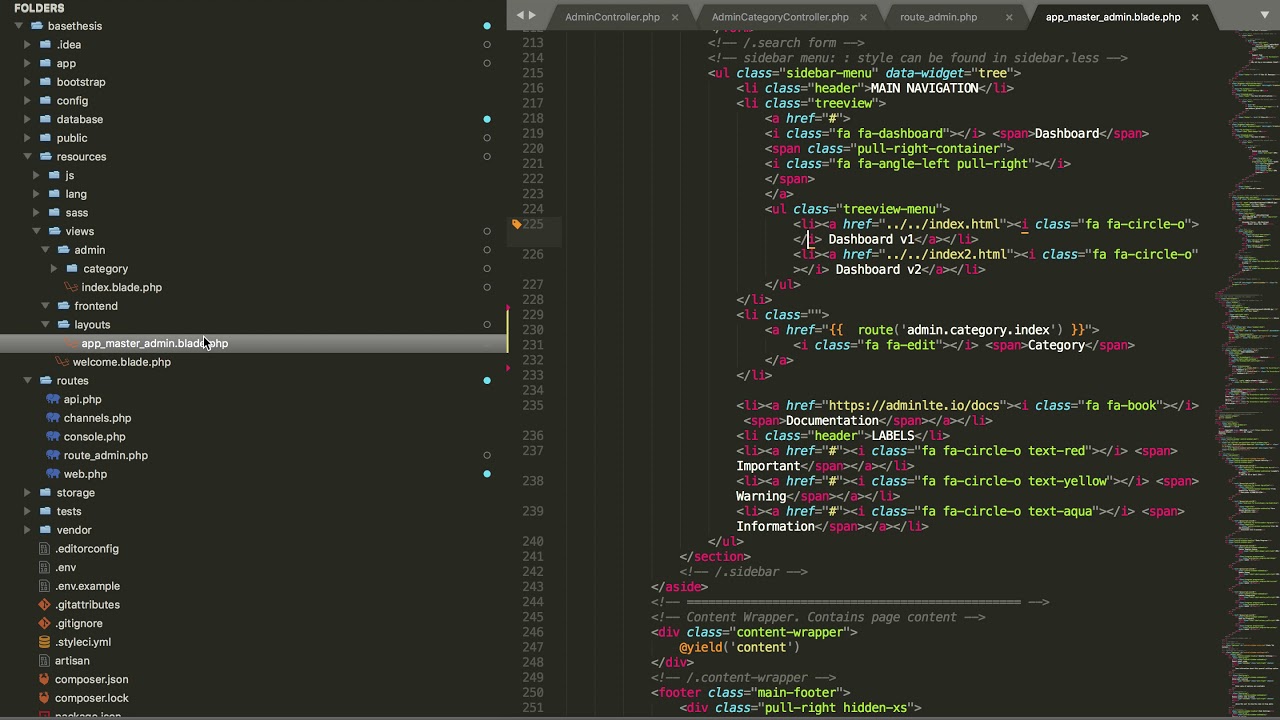Click the bookmark marker on line 225

coord(516,224)
